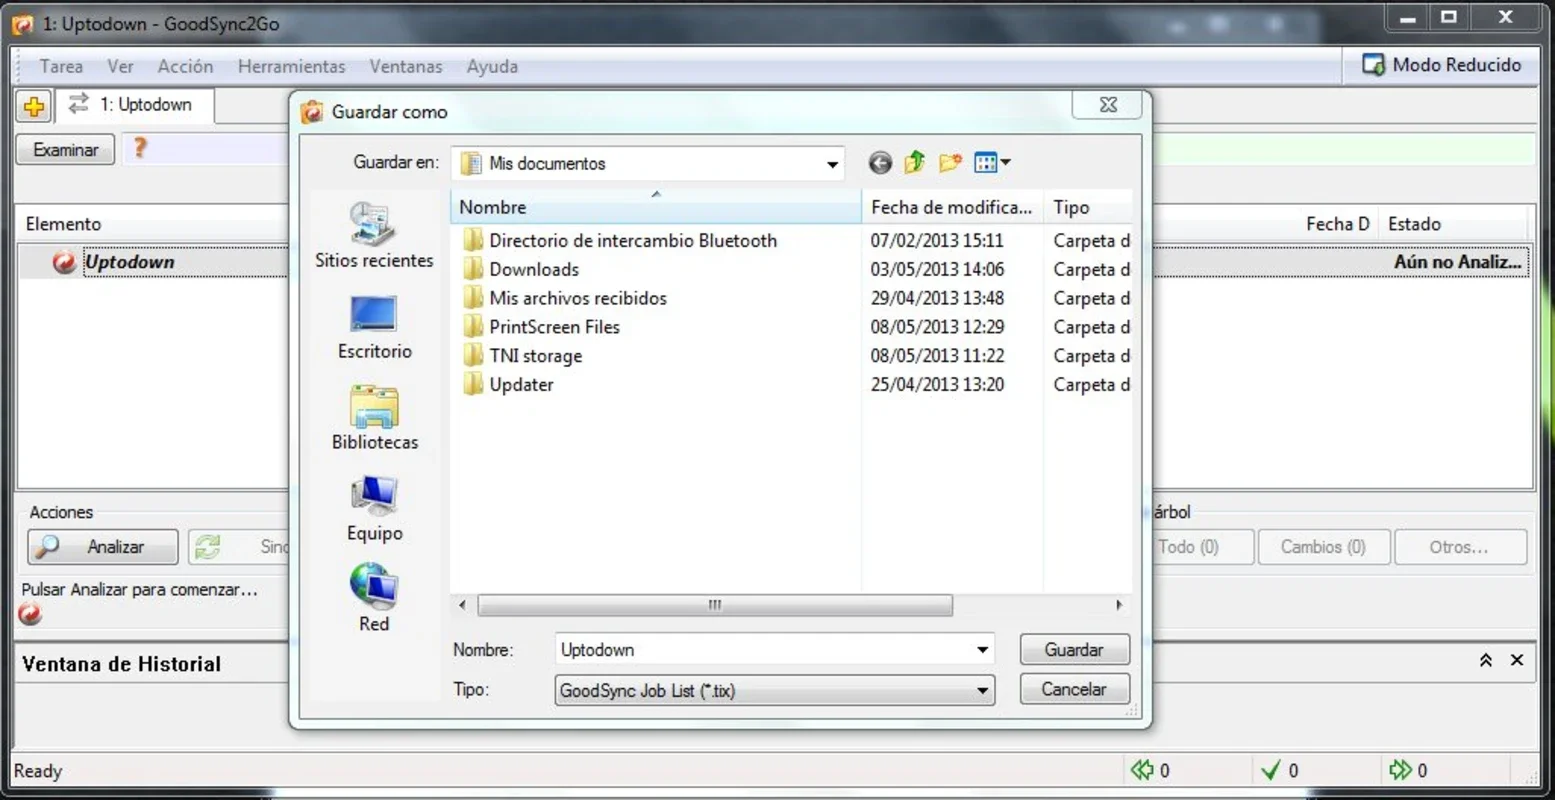Viewport: 1555px width, 800px height.
Task: Click the GoodSync icon in dialog title
Action: click(313, 112)
